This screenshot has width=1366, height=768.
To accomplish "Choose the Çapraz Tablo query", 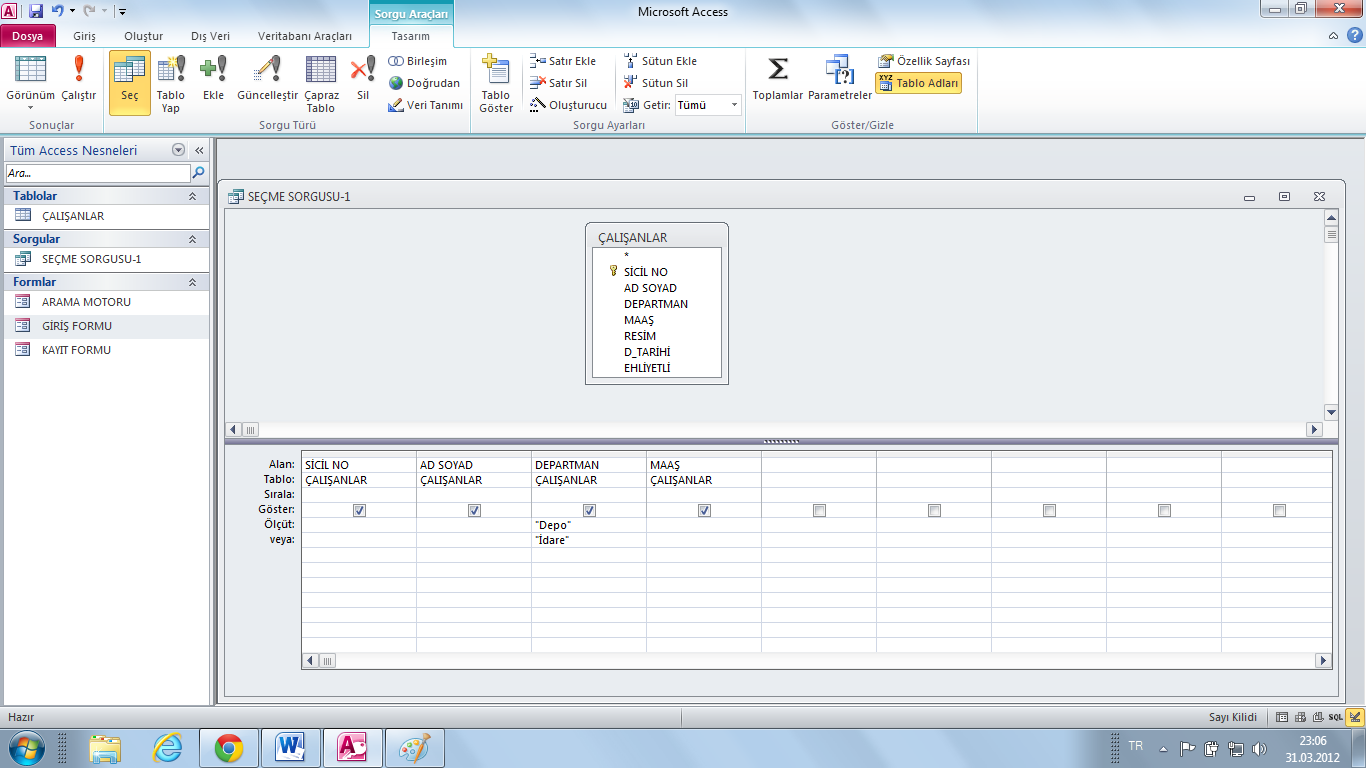I will pos(321,83).
